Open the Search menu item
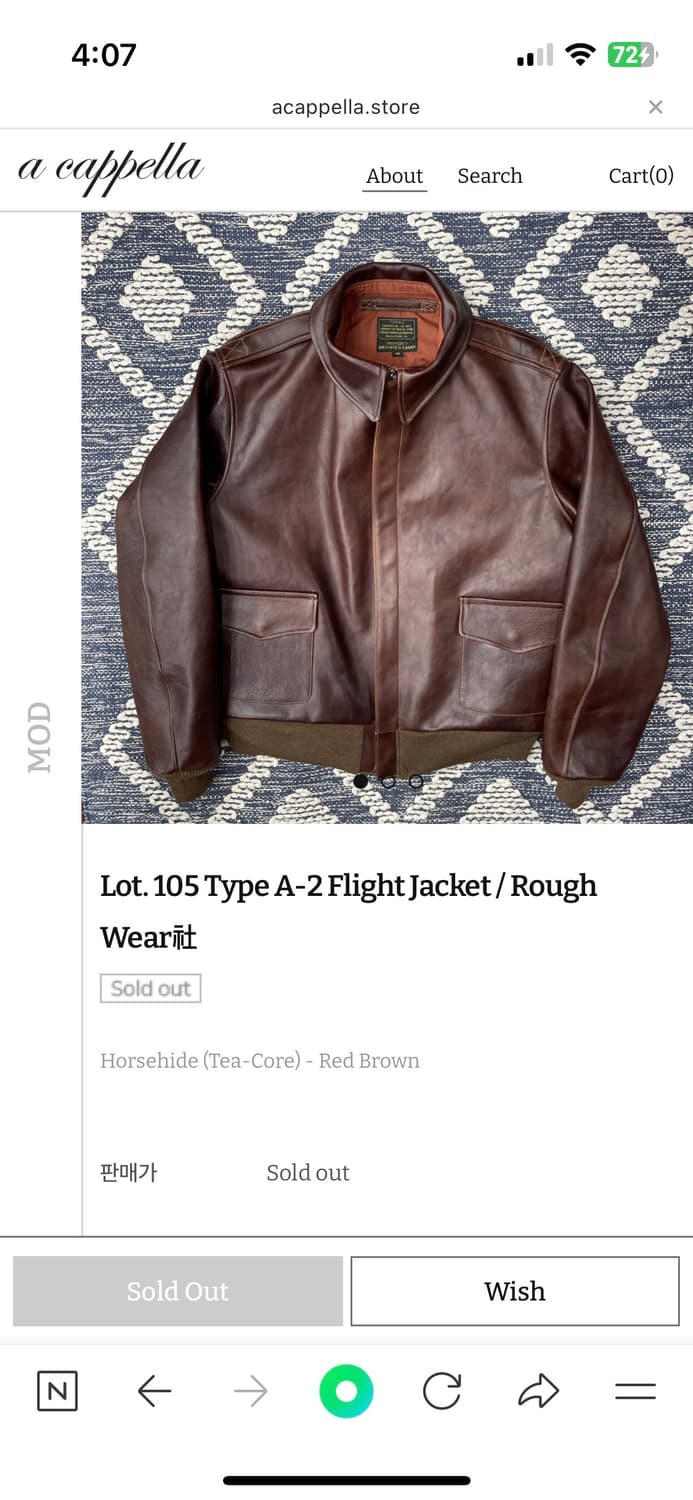 490,176
